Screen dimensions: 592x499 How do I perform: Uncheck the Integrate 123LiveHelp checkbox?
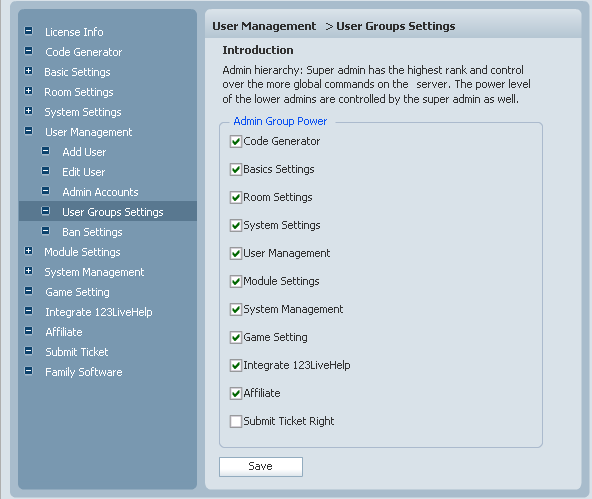(236, 365)
